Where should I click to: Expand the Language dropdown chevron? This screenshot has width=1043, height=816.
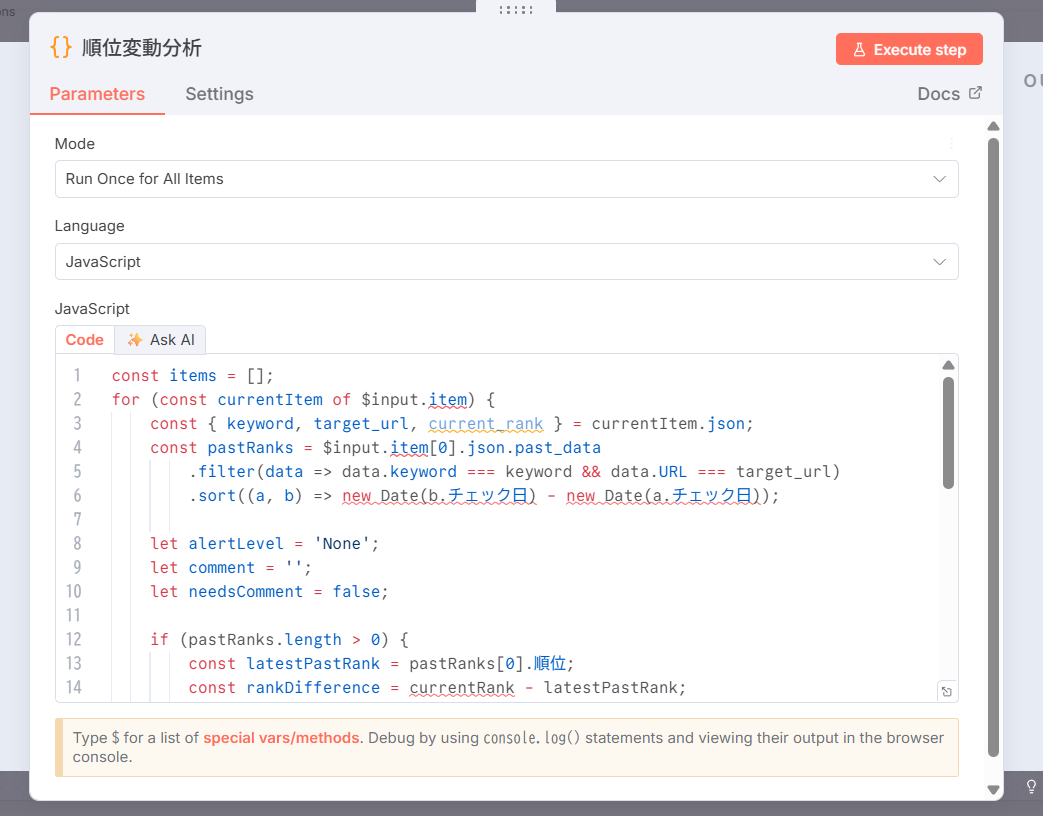point(939,262)
